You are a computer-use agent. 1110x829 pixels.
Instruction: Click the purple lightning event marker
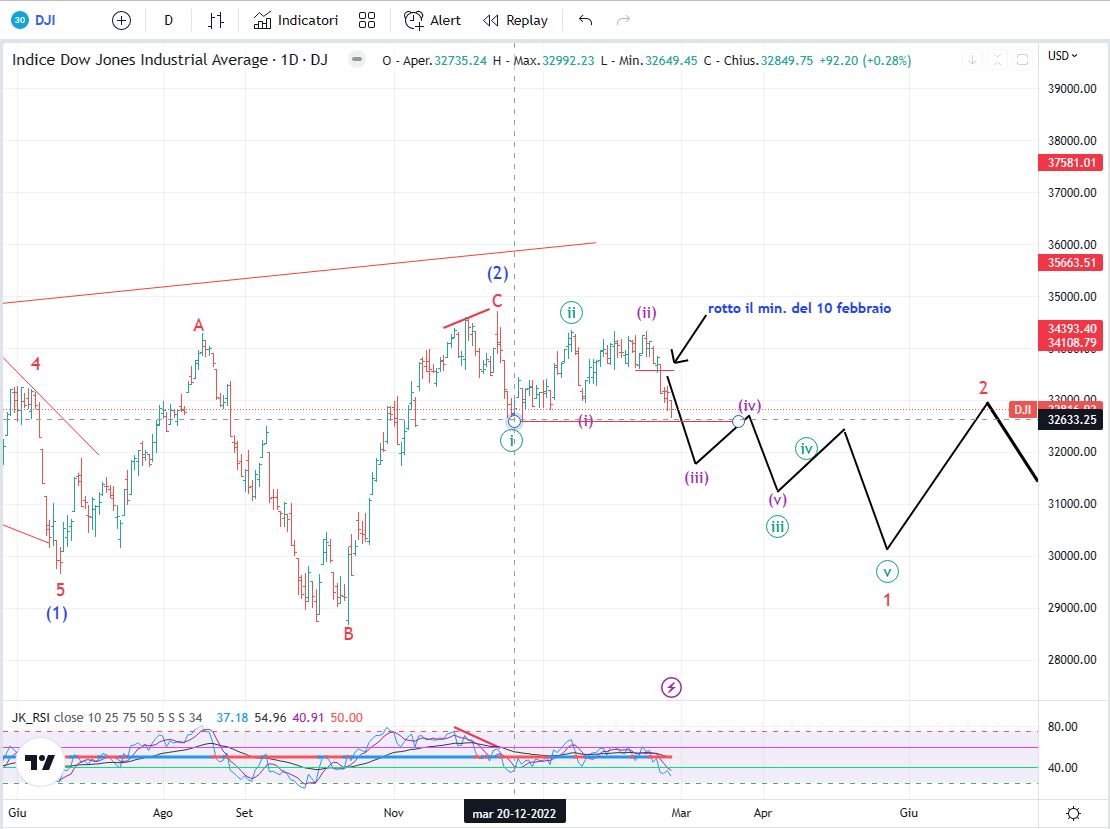671,687
